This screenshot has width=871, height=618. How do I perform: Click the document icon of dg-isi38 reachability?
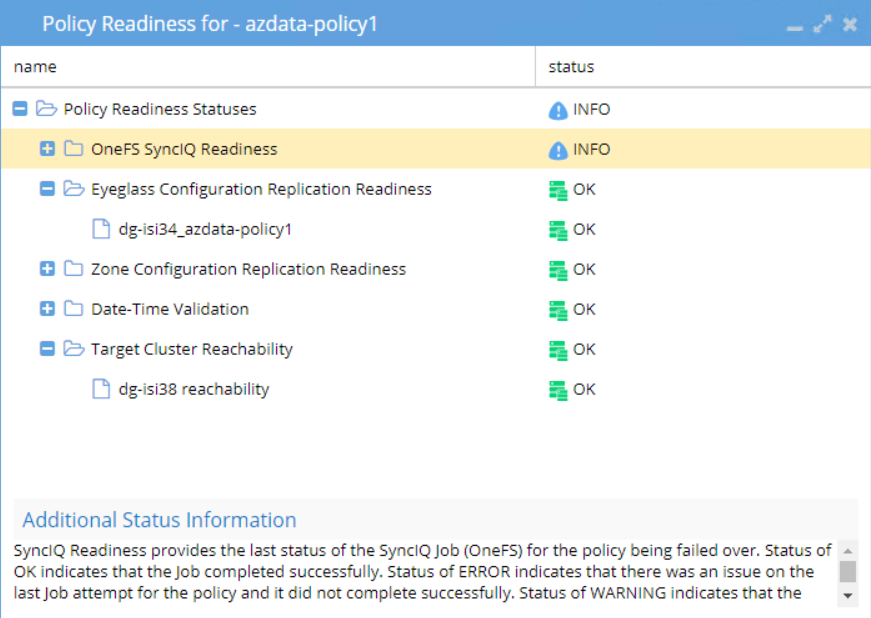(101, 389)
